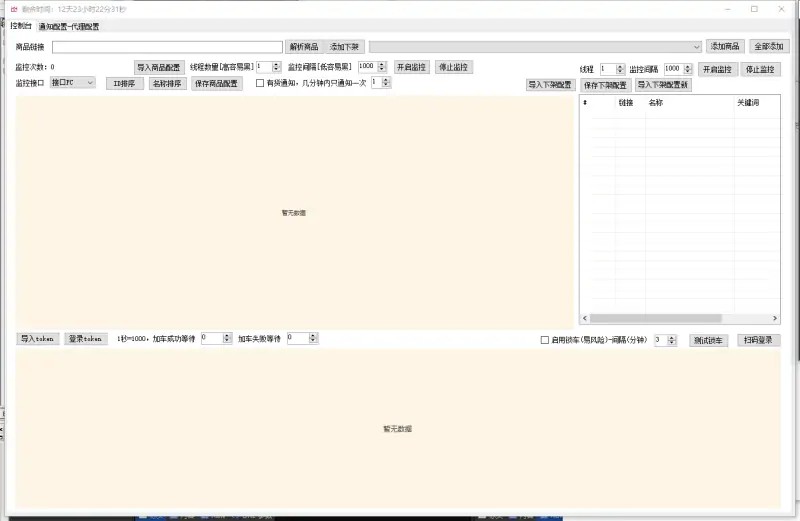Increase the 线程数量 value with up arrow
This screenshot has width=800, height=521.
[276, 64]
